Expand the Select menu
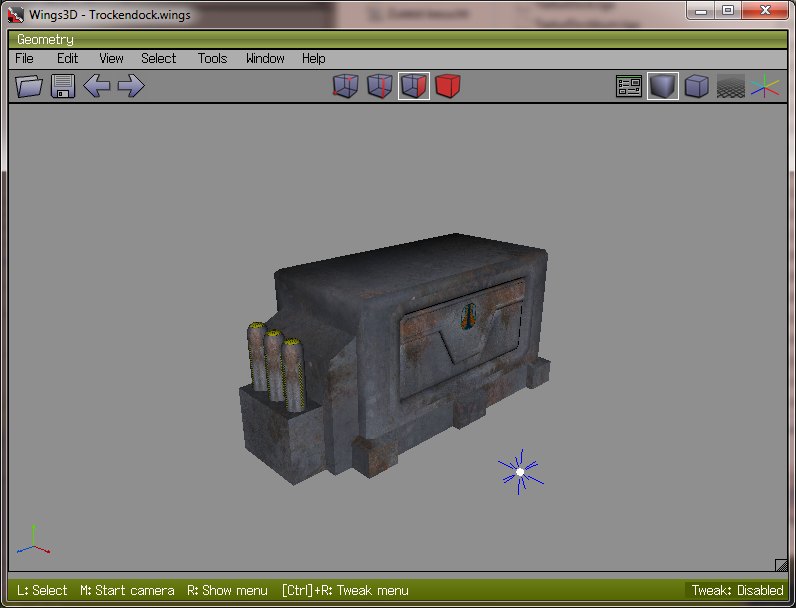796x608 pixels. pos(158,59)
